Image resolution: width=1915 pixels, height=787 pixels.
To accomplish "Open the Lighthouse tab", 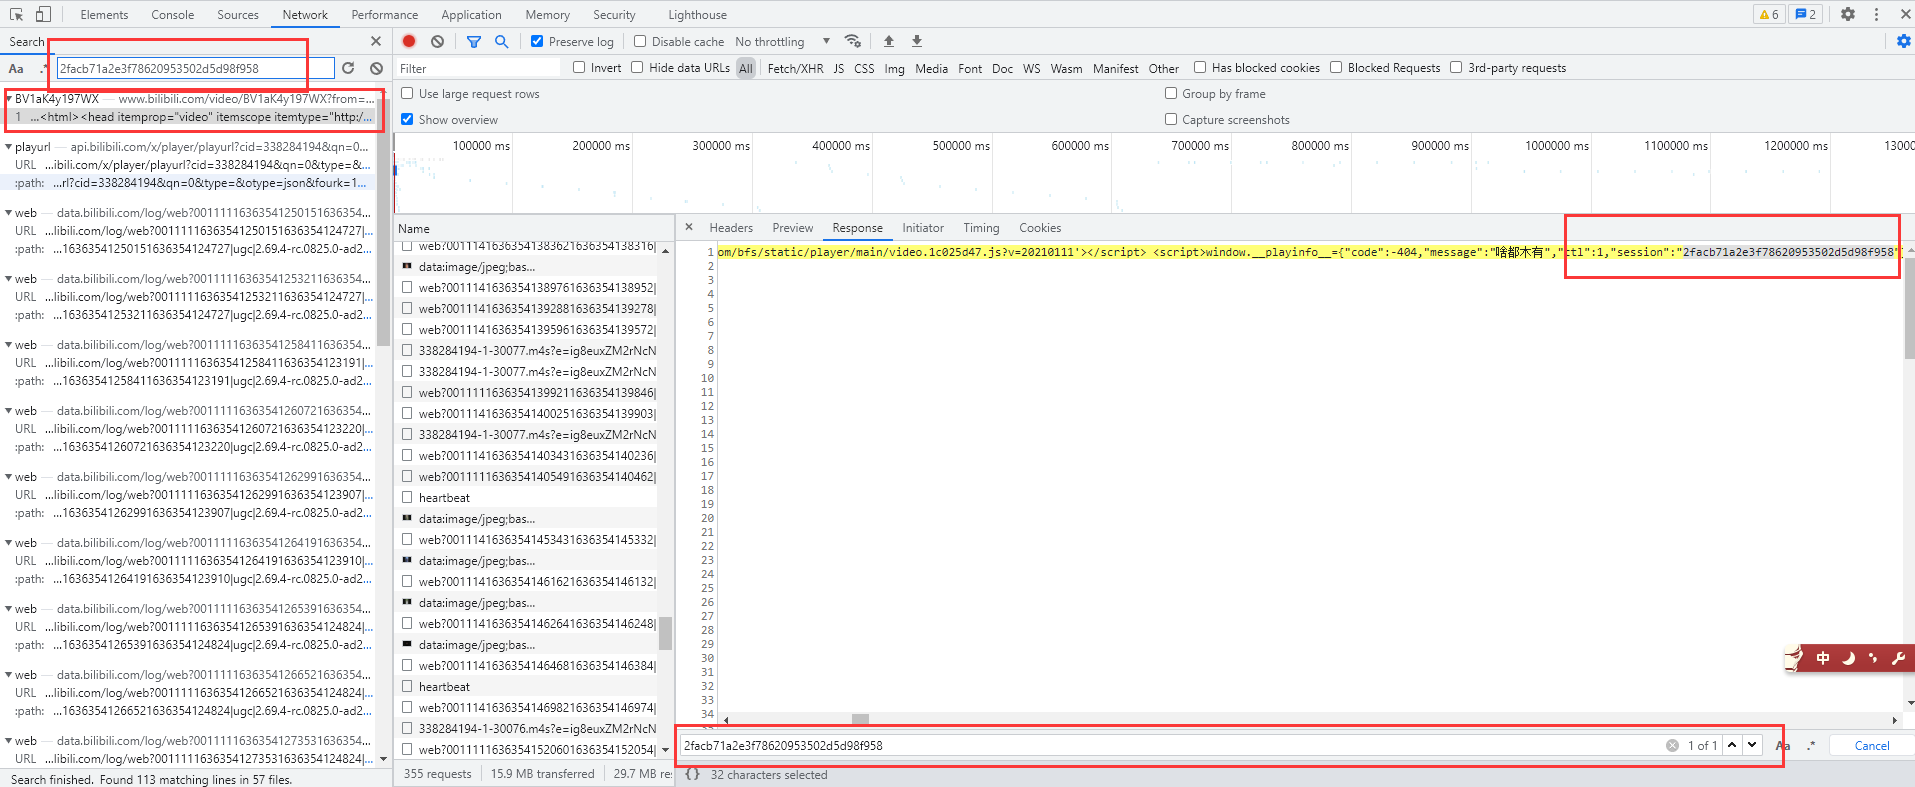I will (698, 15).
